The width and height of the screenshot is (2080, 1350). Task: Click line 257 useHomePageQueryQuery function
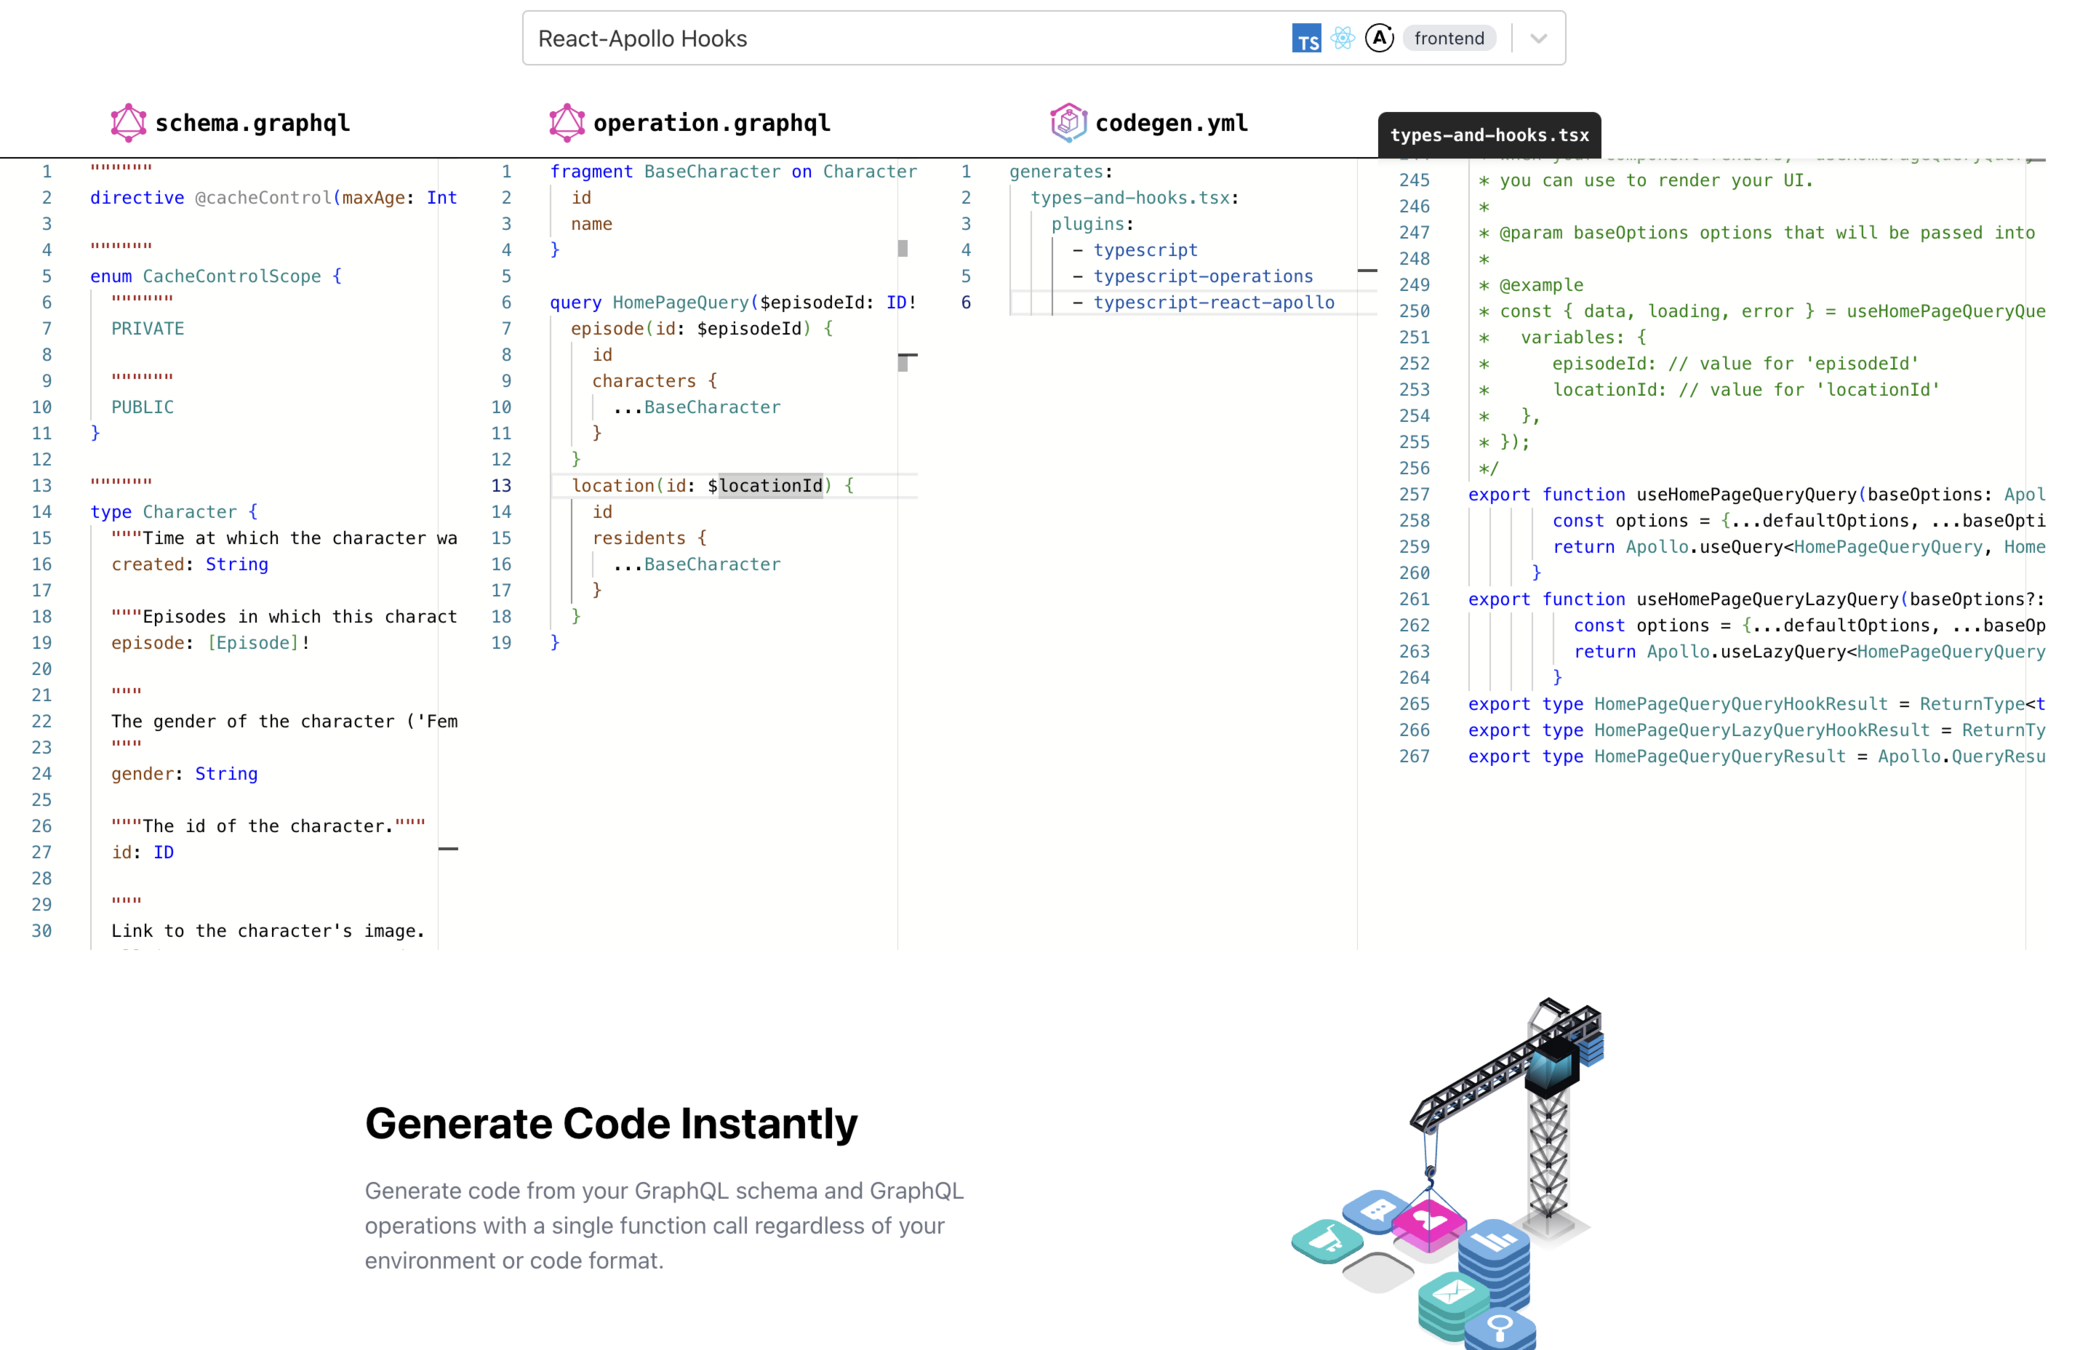[x=1745, y=494]
